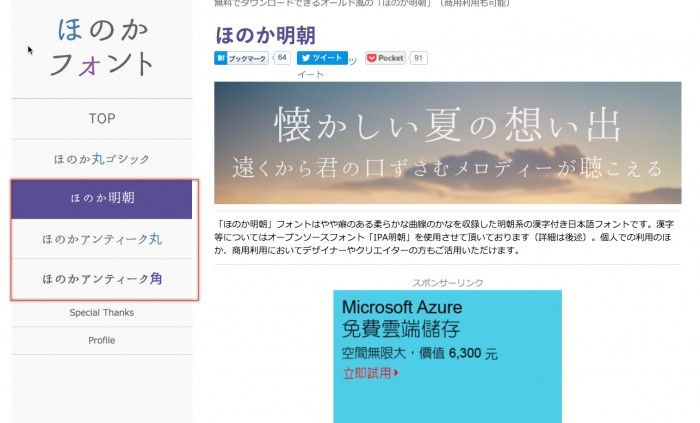Open ほのかアンティーク丸 font page

click(x=102, y=239)
